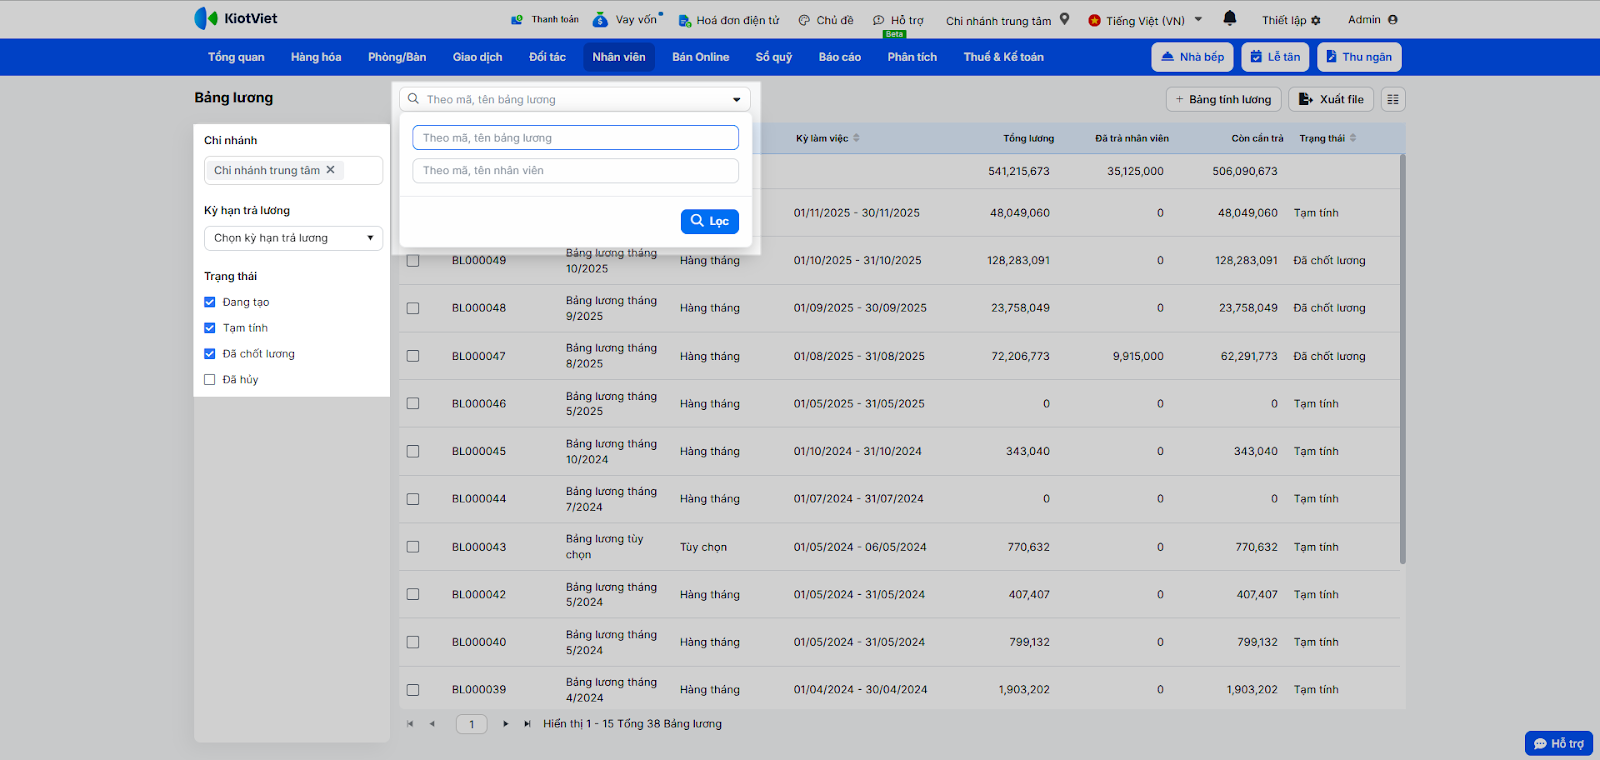Open the Báo cáo menu

pos(839,57)
